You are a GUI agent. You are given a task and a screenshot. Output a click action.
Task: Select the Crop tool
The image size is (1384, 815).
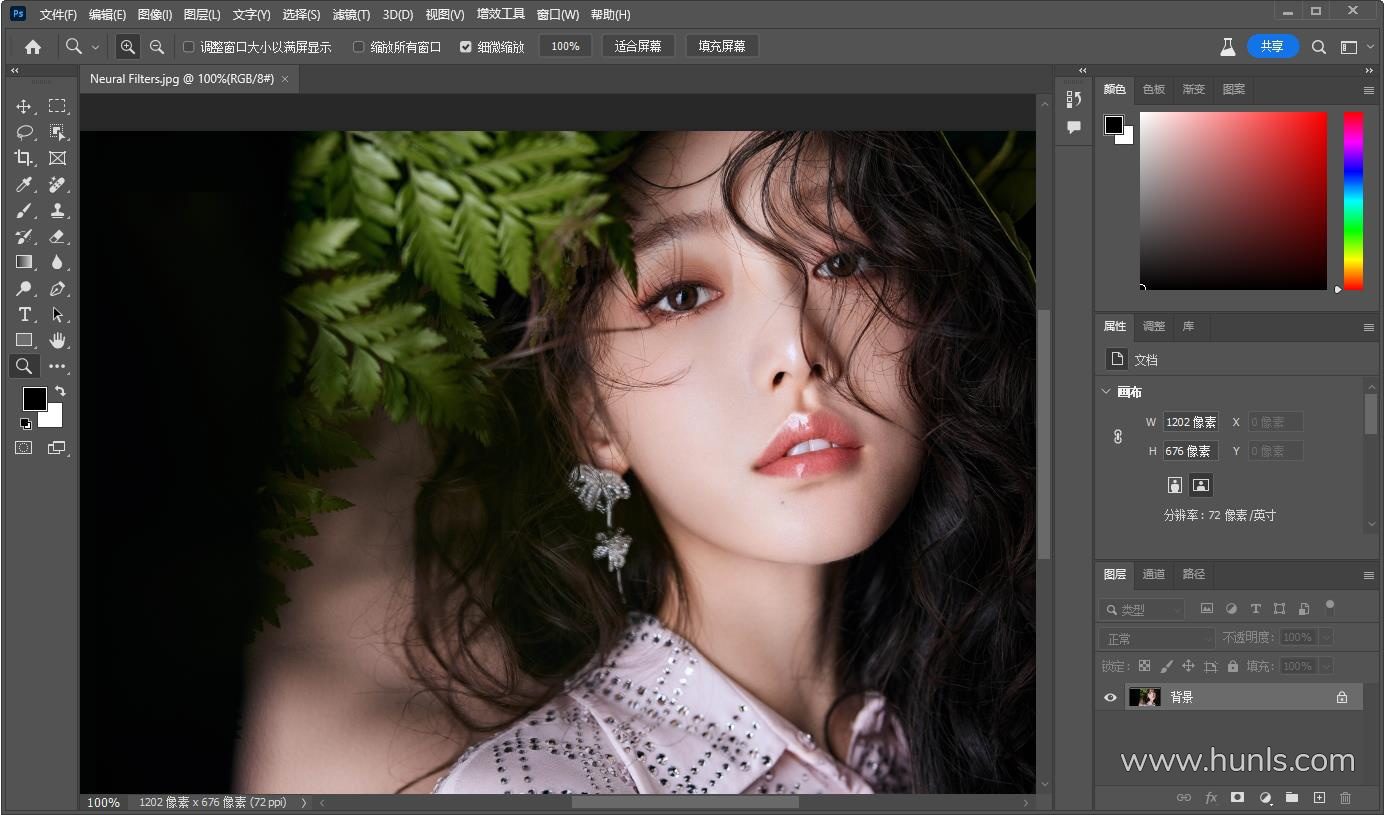tap(24, 158)
